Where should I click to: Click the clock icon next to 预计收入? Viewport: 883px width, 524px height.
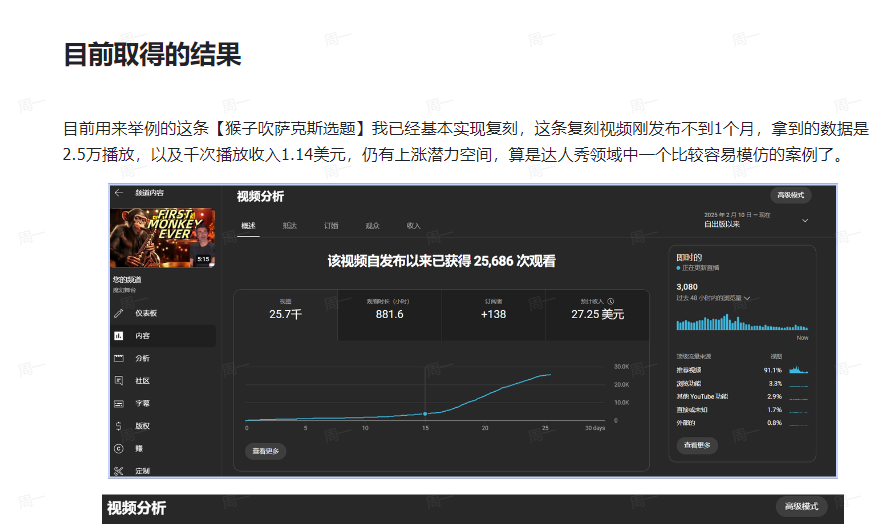click(x=610, y=302)
